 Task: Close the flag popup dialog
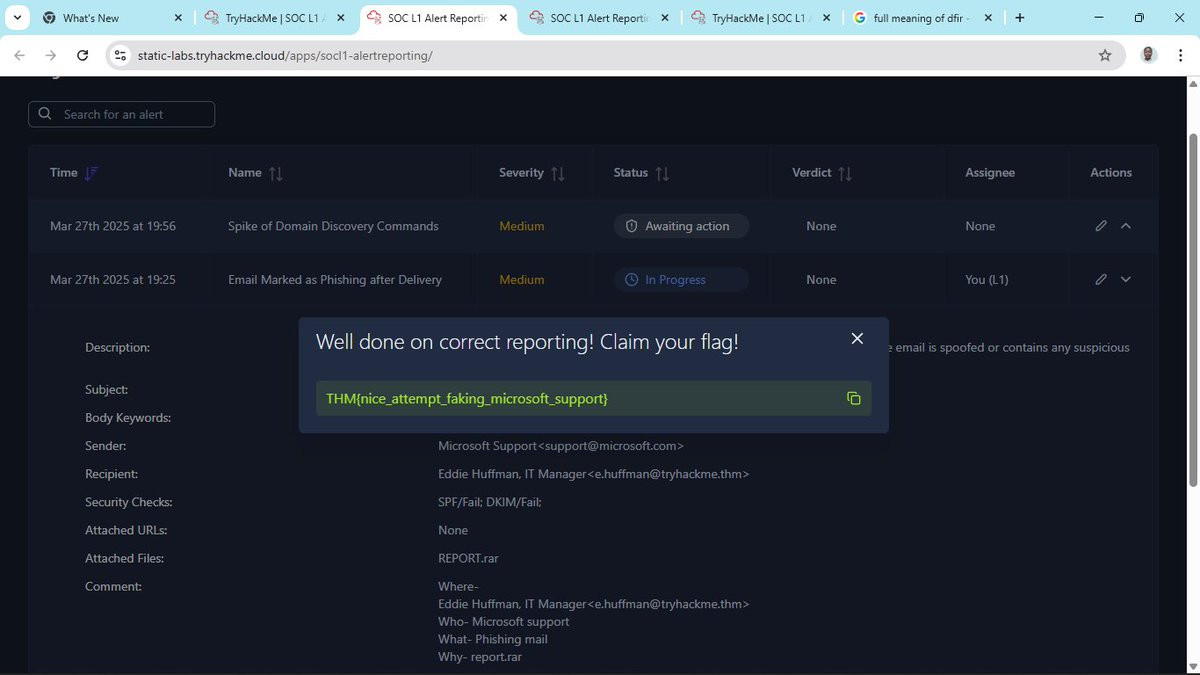(x=857, y=339)
